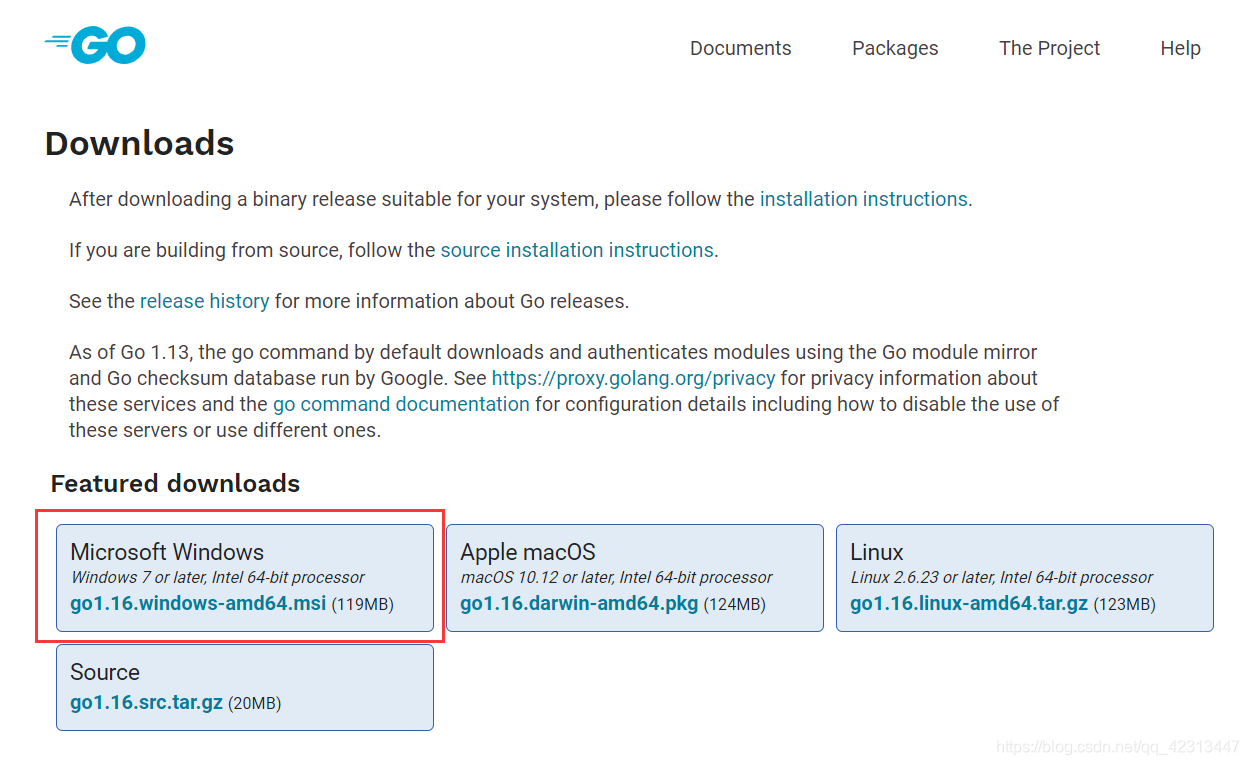Download go1.16.src.tar.gz
Viewport: 1249px width, 765px height.
tap(147, 703)
